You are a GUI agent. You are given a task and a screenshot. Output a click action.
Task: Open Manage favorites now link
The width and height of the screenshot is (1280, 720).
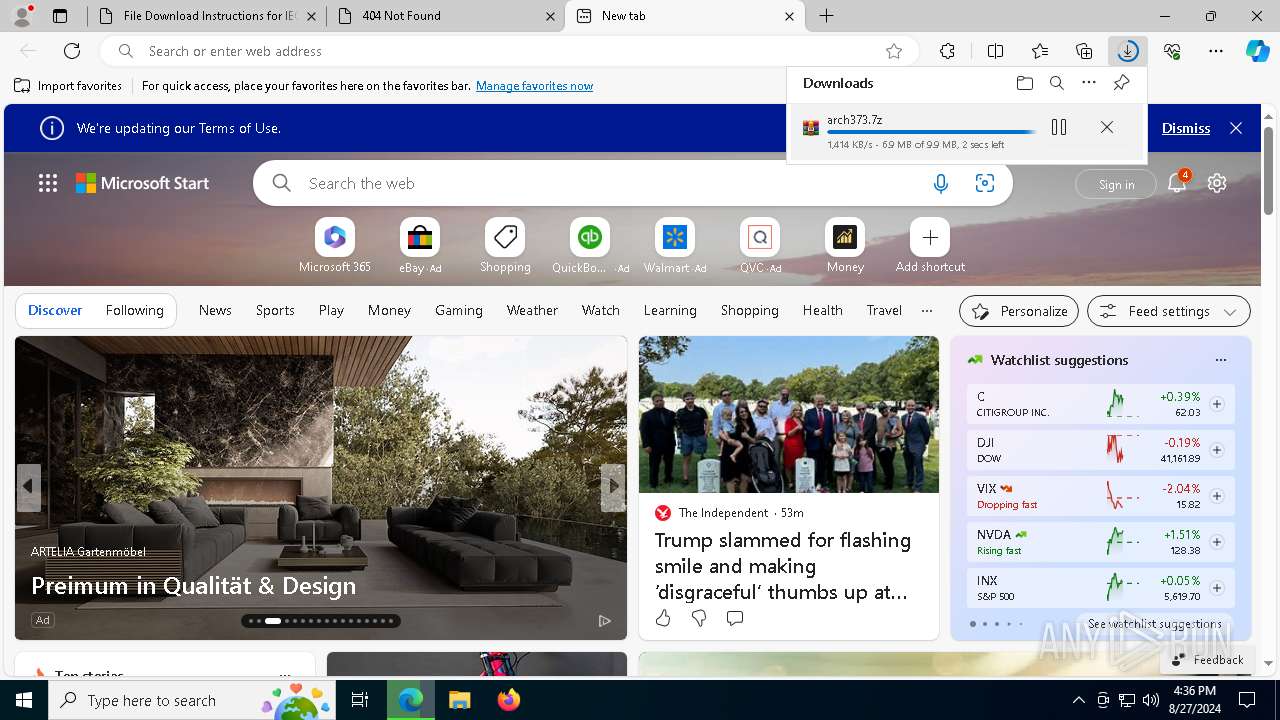534,86
